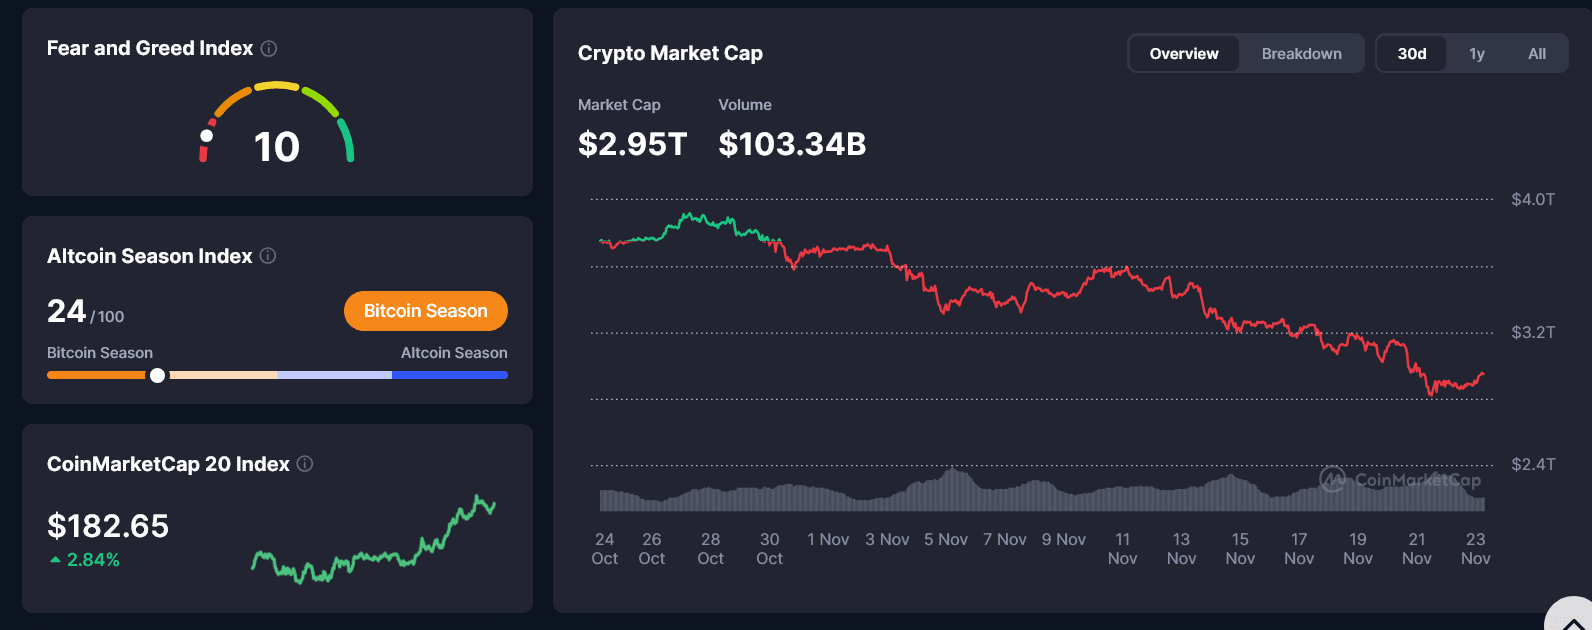1592x630 pixels.
Task: Click the red needle dot on the gauge
Action: 206,135
